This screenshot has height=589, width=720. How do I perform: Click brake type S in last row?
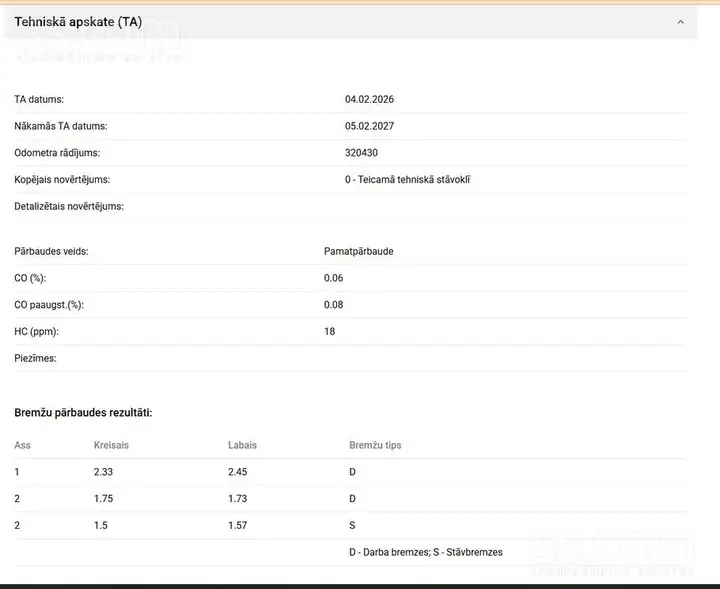click(x=352, y=526)
